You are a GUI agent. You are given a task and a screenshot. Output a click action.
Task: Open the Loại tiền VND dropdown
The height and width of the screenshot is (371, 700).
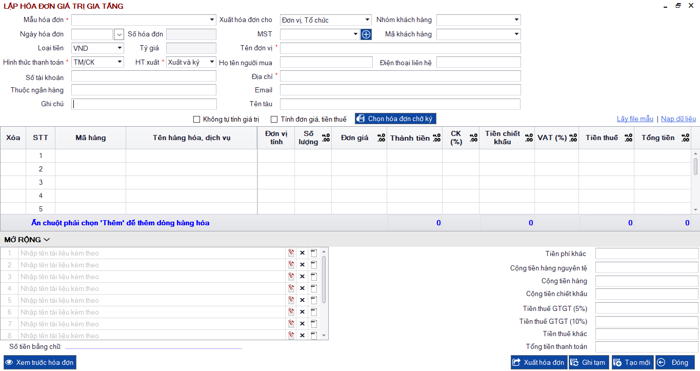click(x=120, y=48)
